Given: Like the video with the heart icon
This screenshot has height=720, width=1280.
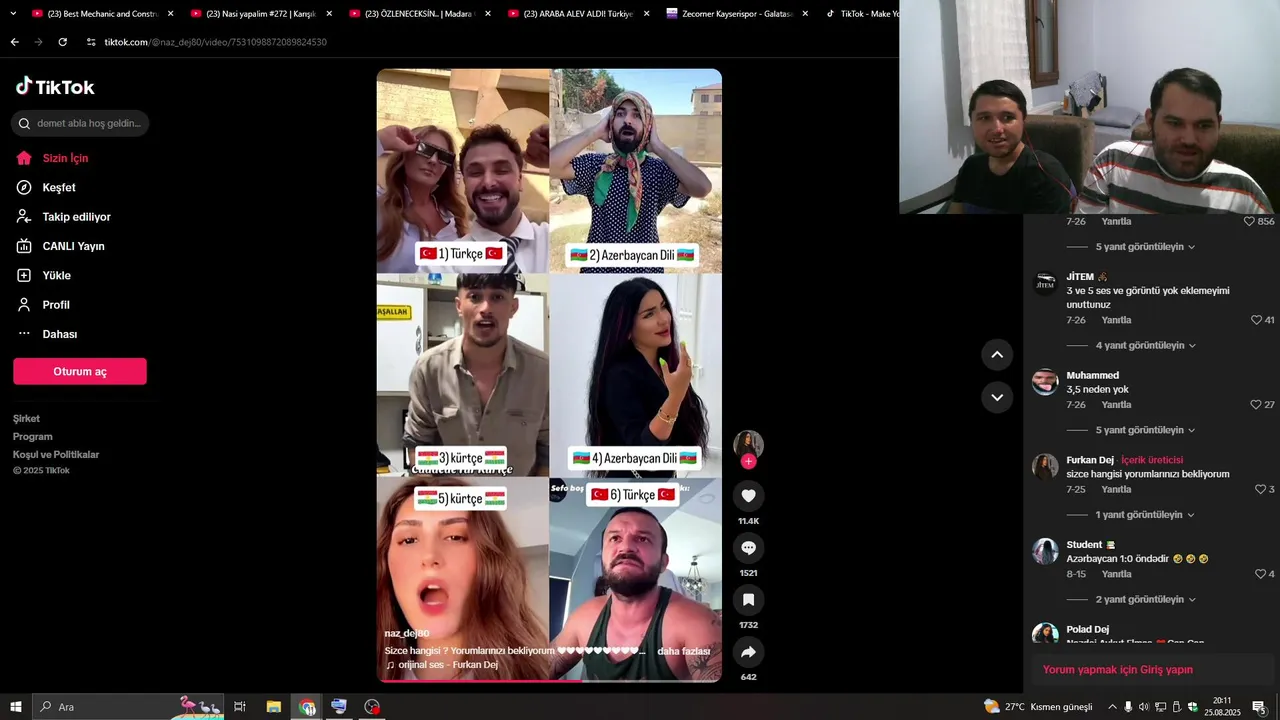Looking at the screenshot, I should click(748, 495).
